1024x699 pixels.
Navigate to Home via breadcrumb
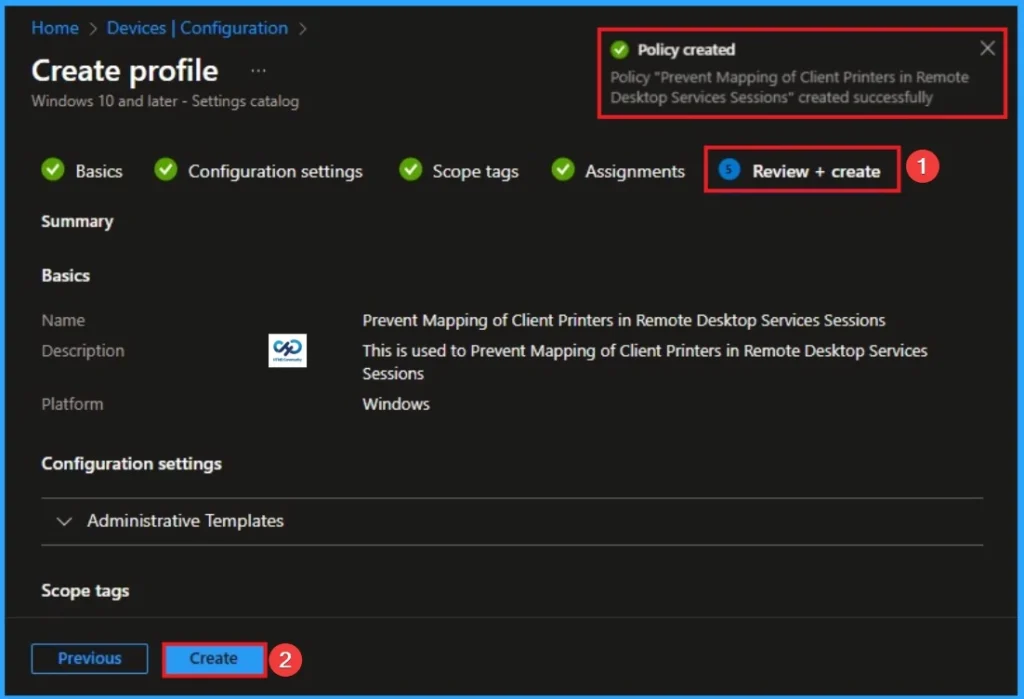[55, 28]
